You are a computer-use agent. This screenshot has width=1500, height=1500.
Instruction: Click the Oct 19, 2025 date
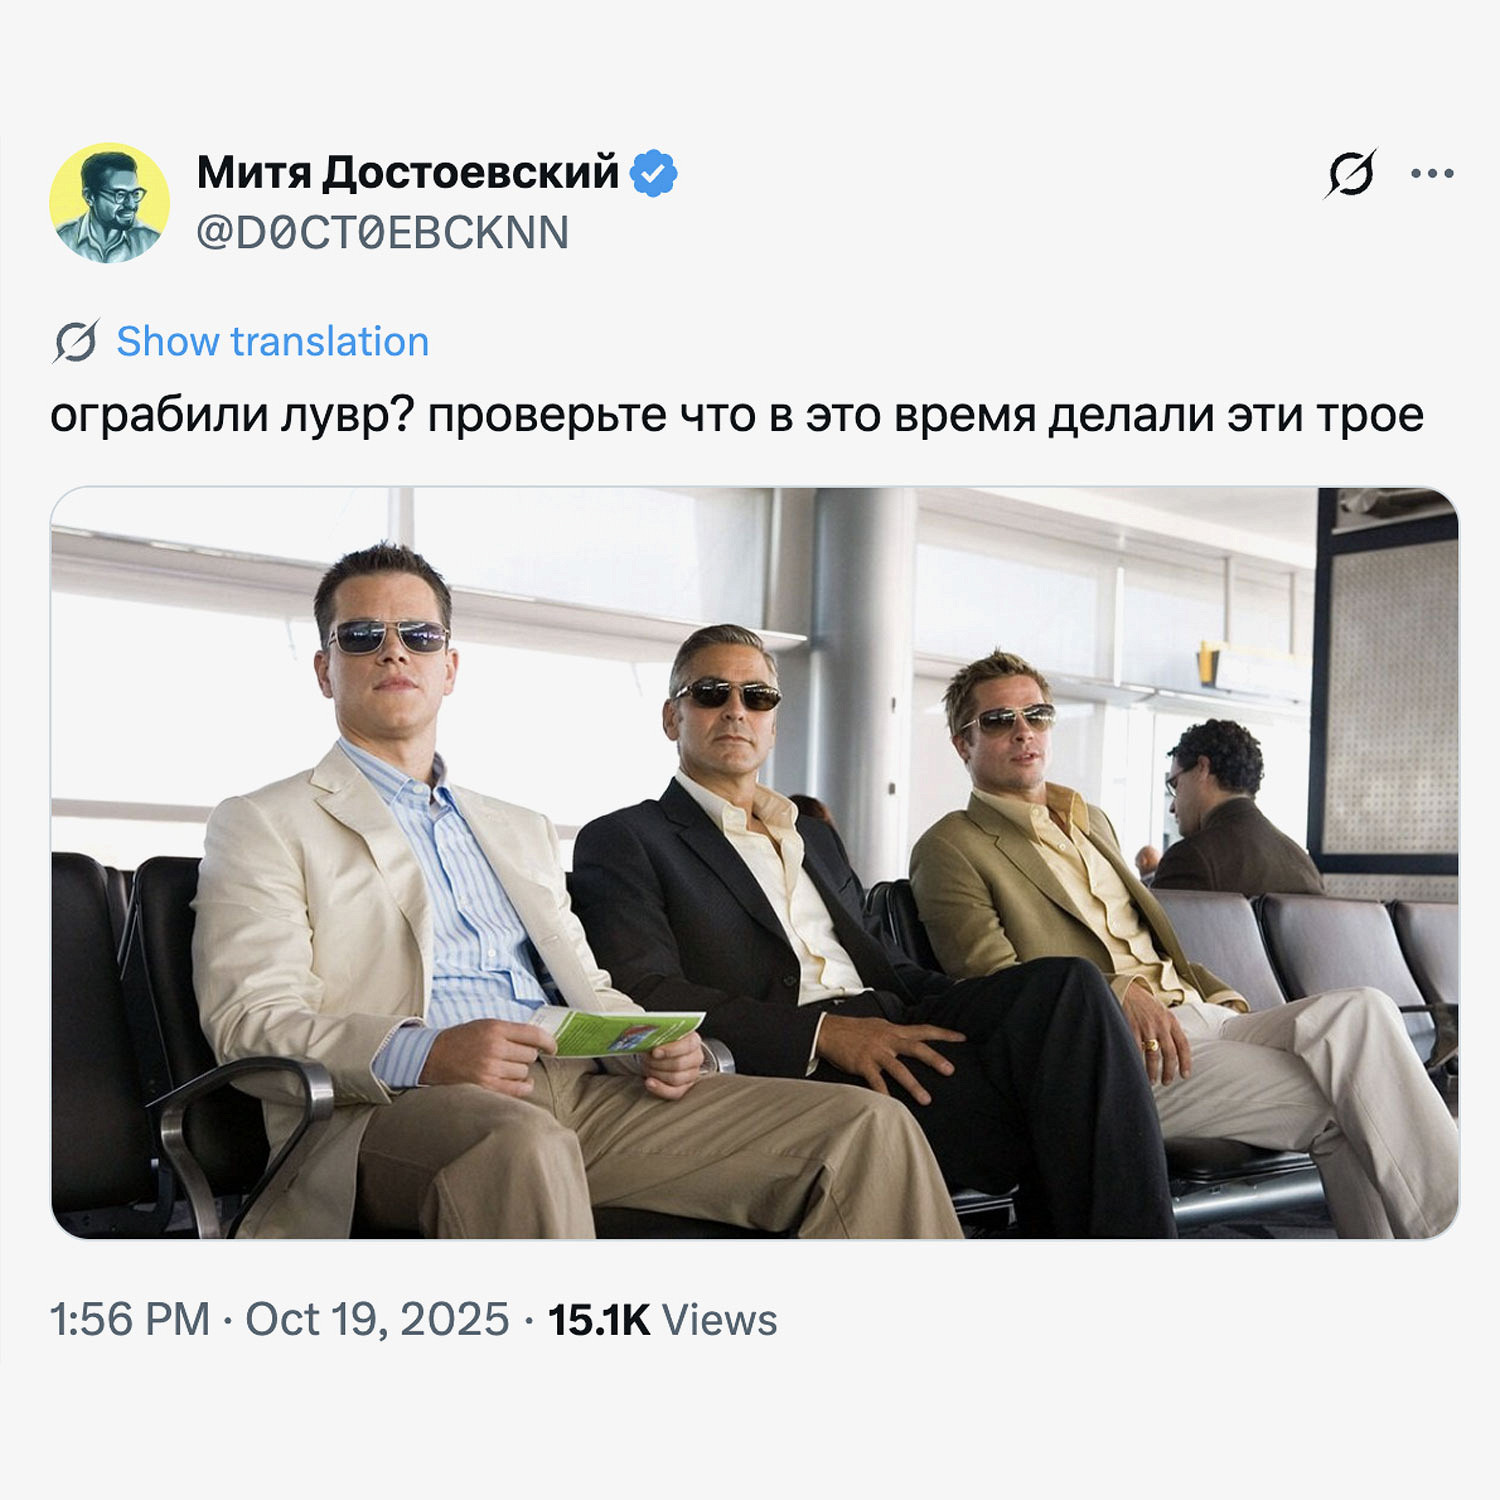pos(377,1319)
